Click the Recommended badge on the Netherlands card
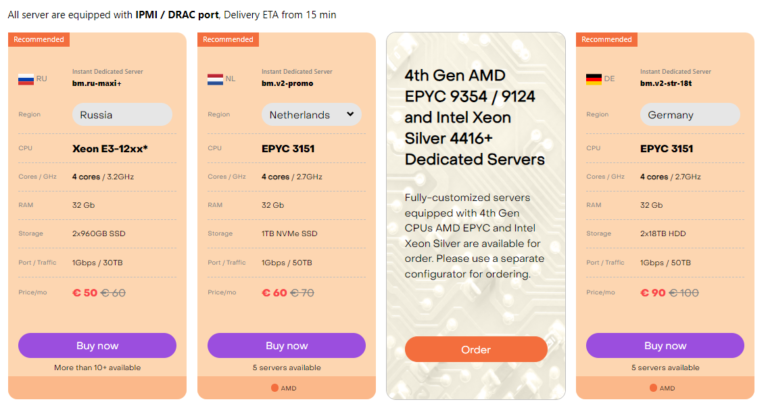Viewport: 768px width, 404px height. (228, 40)
